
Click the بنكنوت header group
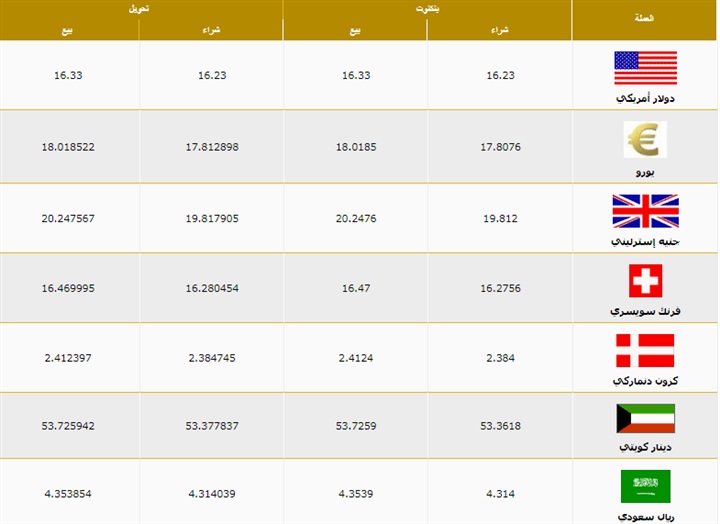[x=428, y=8]
